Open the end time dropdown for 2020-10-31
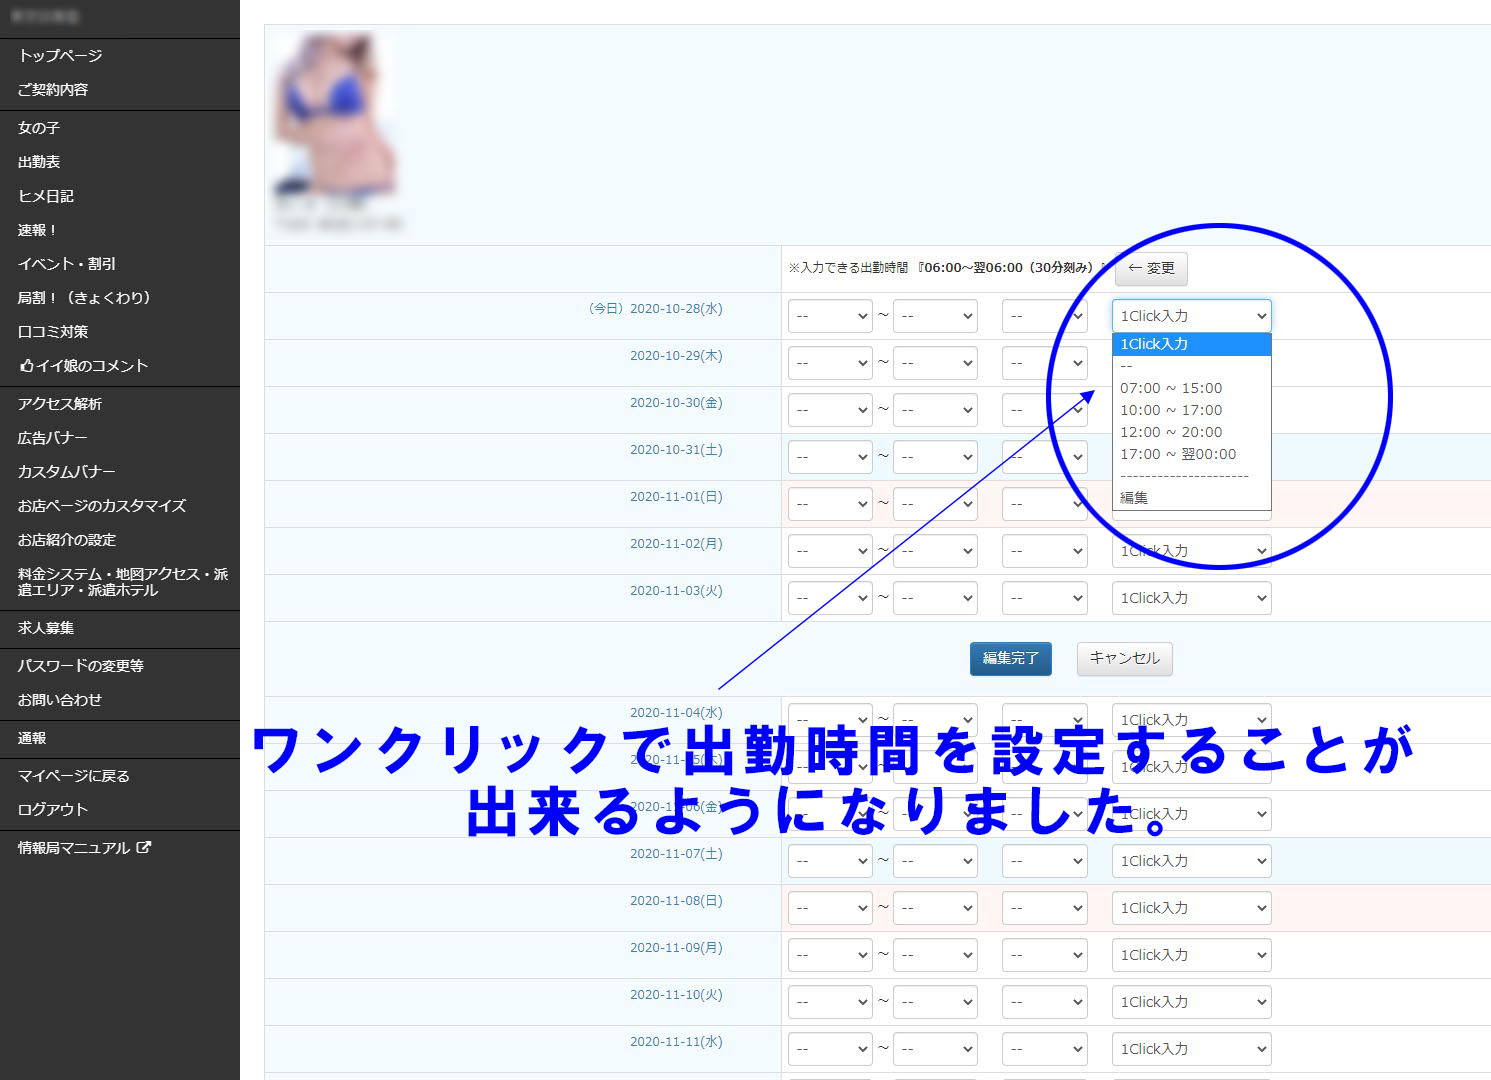The image size is (1491, 1080). click(x=935, y=457)
